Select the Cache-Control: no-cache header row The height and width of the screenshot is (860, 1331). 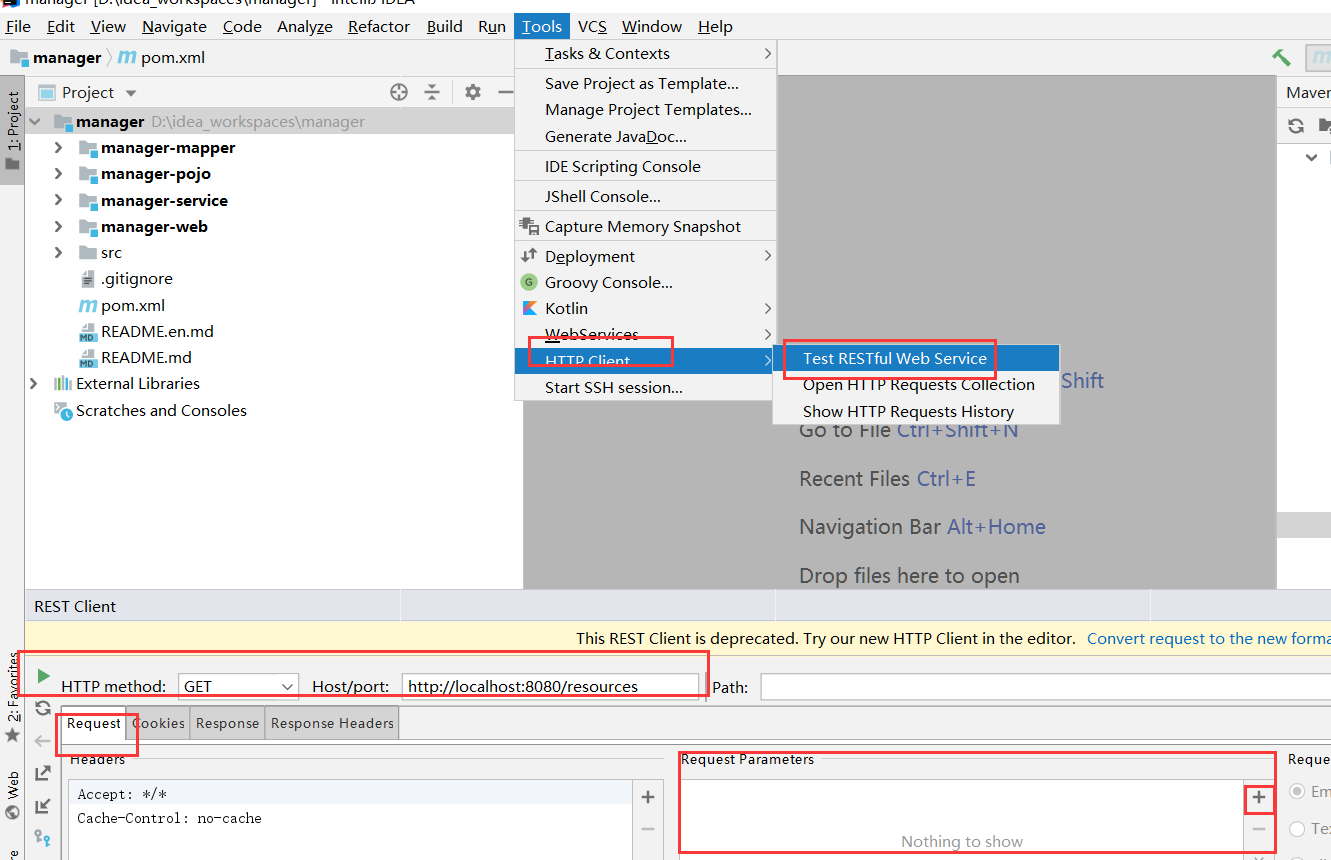[x=351, y=819]
